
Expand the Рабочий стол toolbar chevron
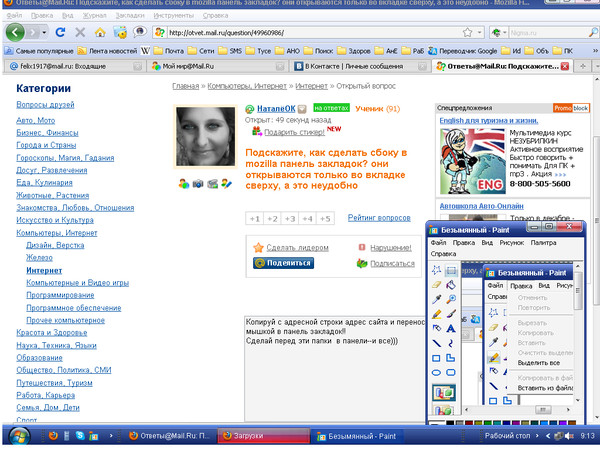tap(537, 436)
